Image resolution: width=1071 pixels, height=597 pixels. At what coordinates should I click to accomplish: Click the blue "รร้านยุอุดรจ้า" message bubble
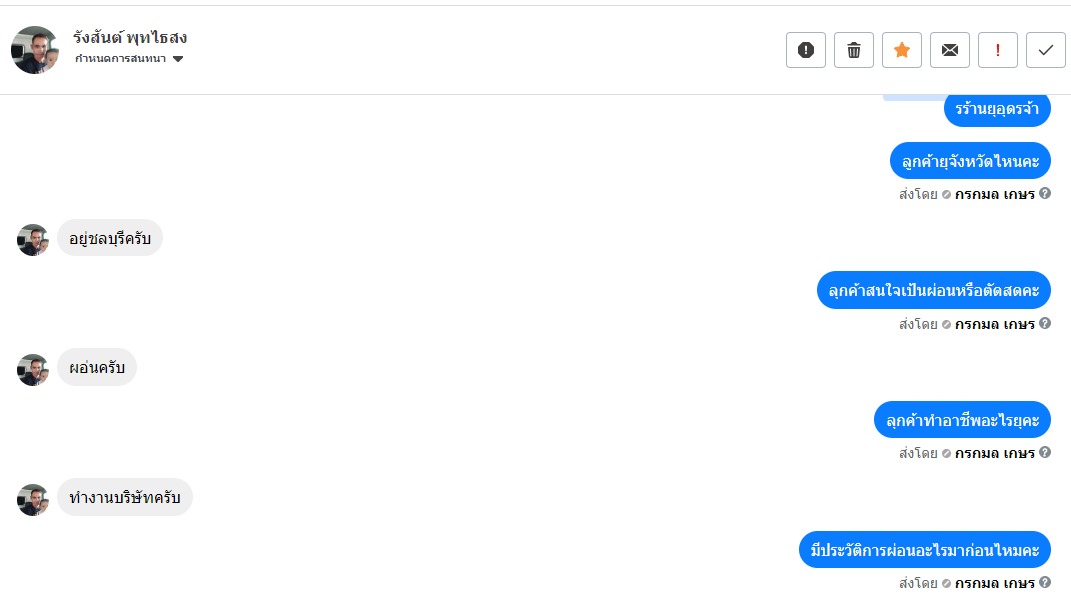pos(997,109)
